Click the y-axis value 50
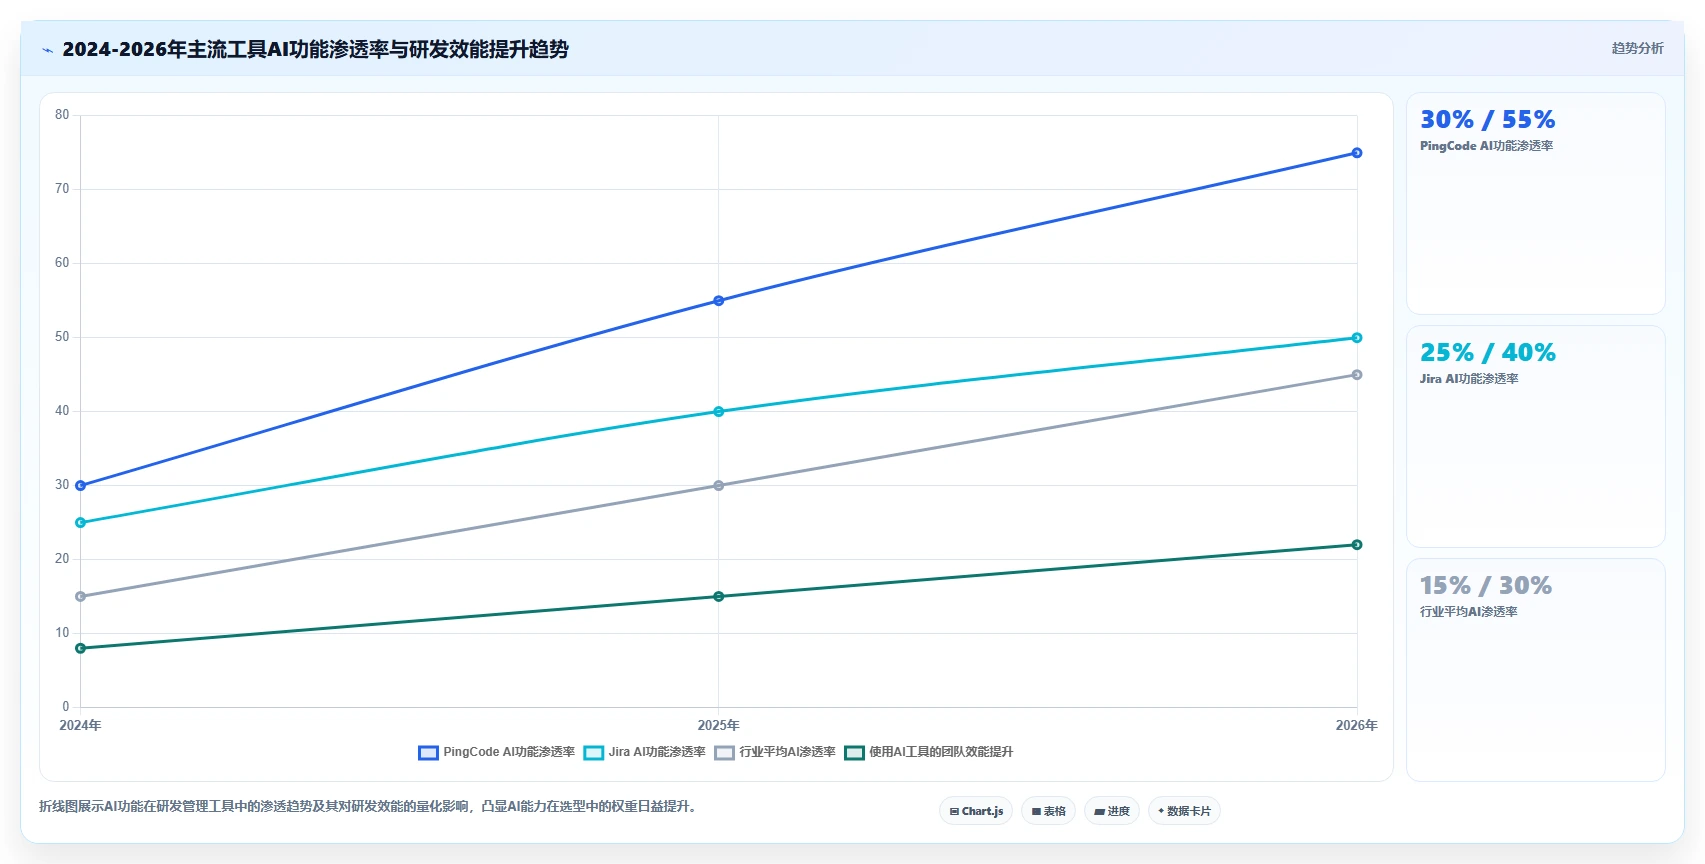This screenshot has height=864, width=1705. [x=62, y=337]
